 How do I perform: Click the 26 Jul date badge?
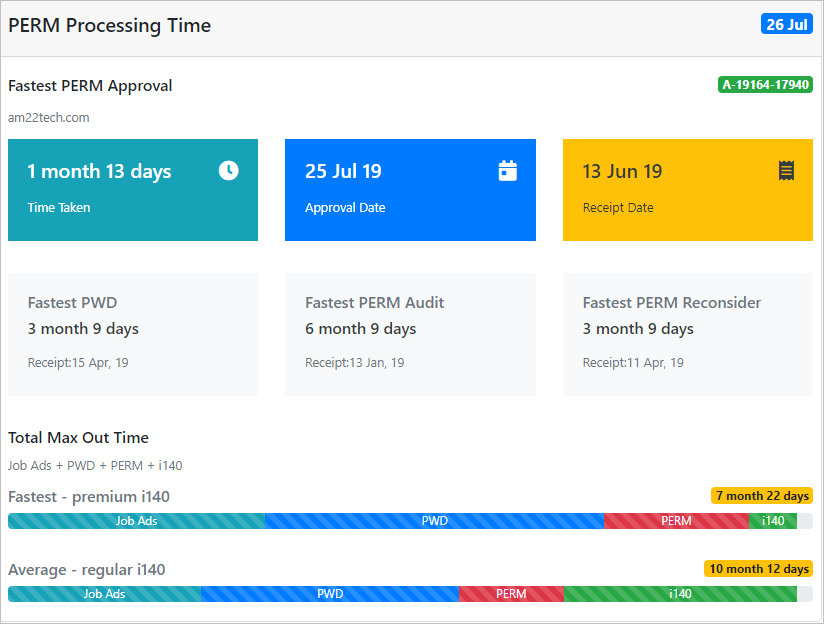point(787,24)
